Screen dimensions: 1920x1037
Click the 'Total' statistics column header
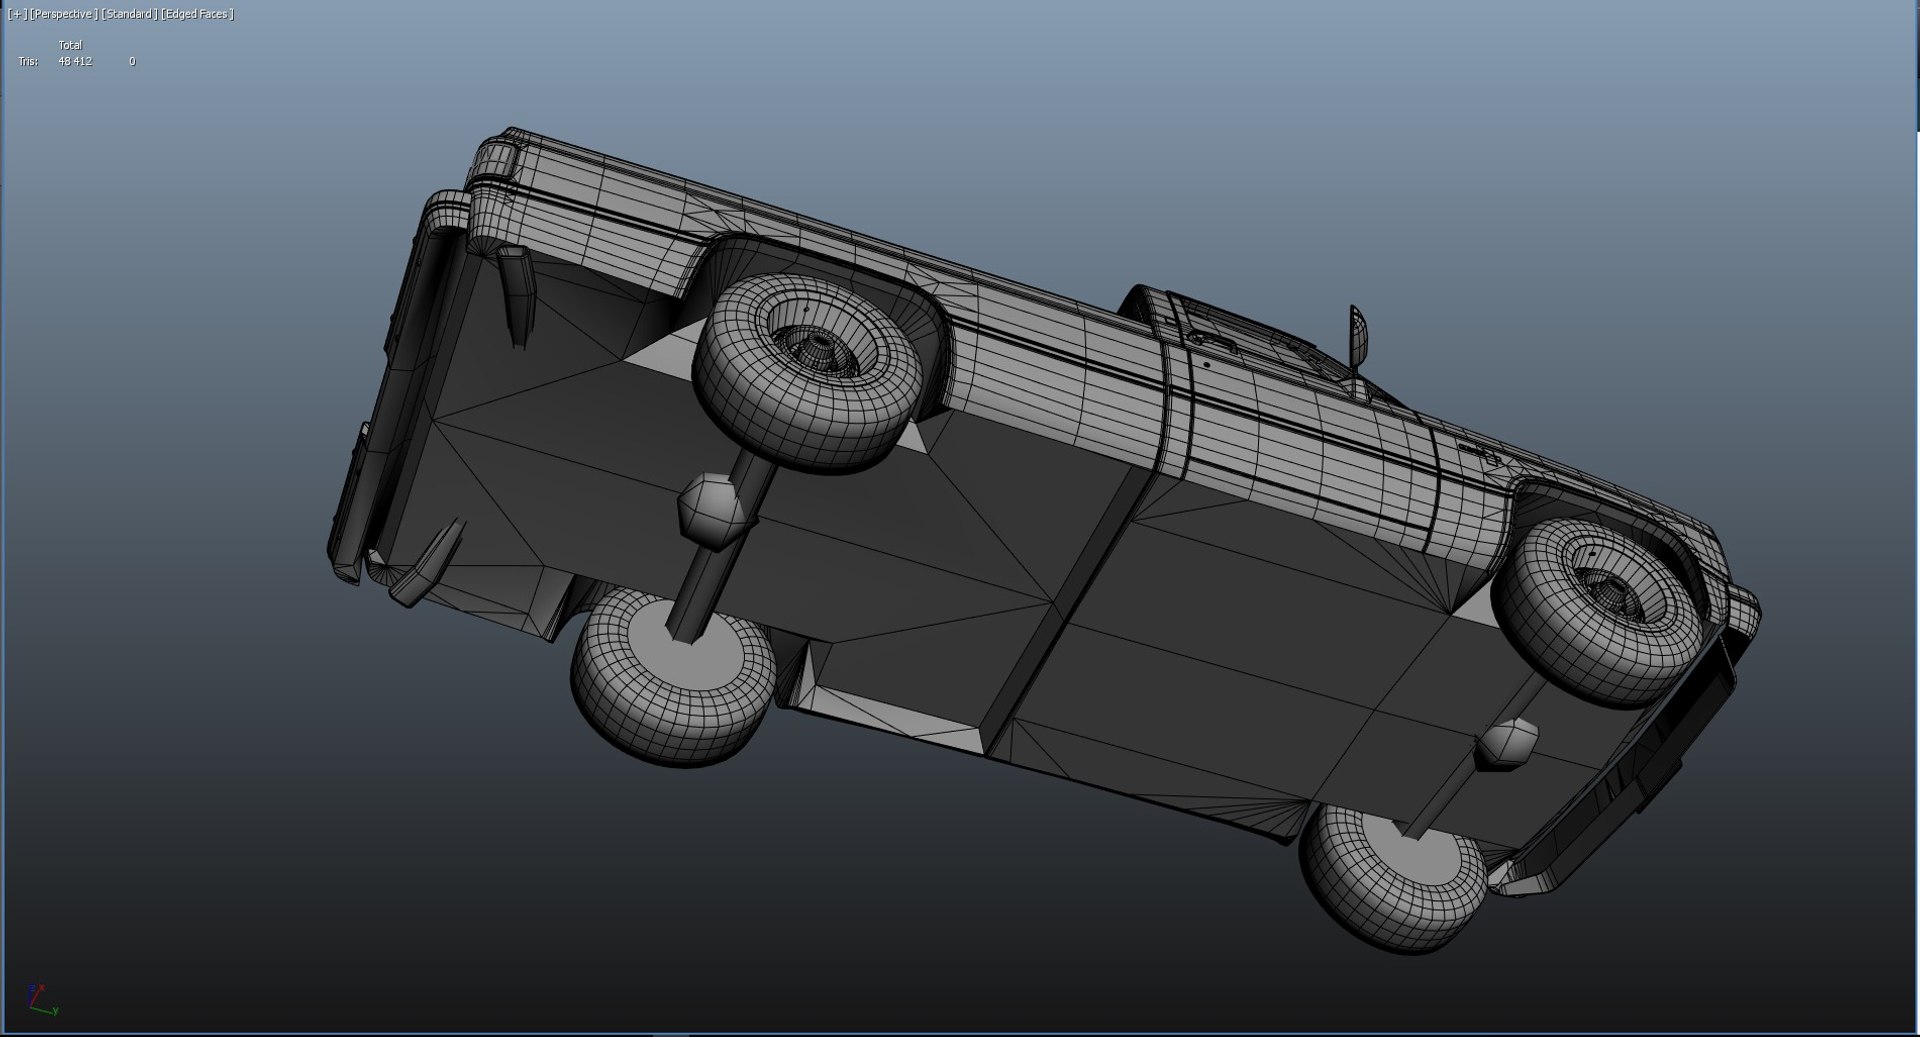[70, 45]
